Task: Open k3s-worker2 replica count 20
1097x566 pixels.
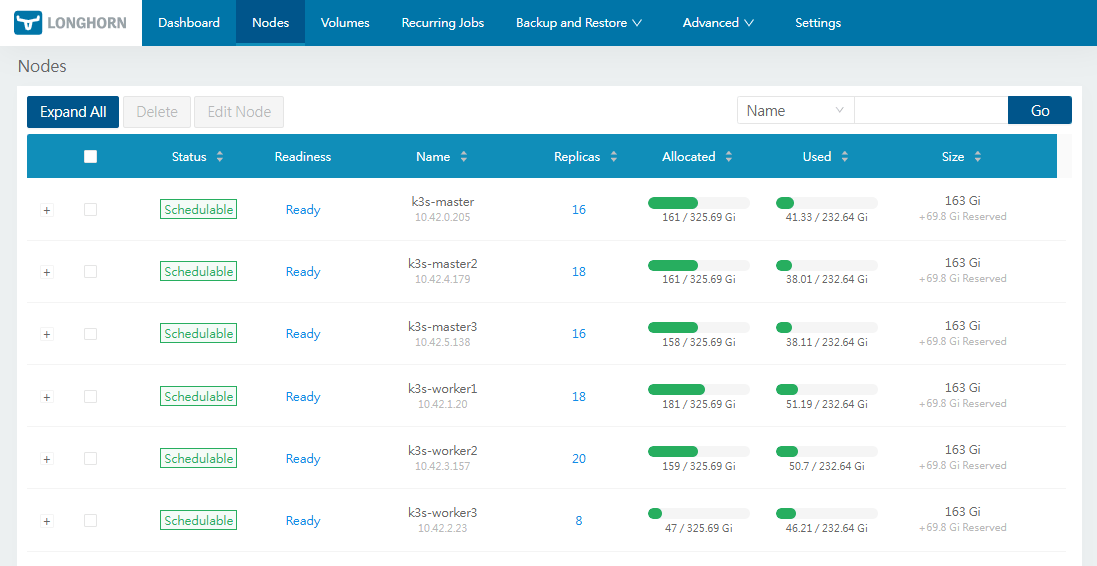Action: 579,458
